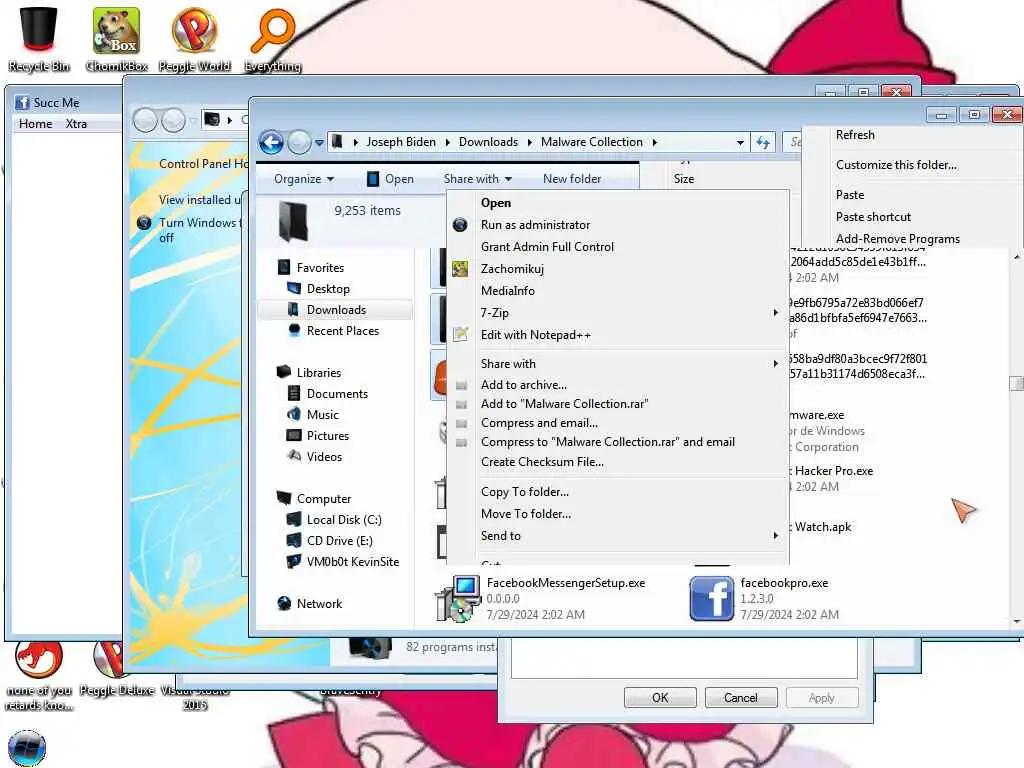Click Downloads in the address breadcrumb
Screen dimensions: 1024x768
(x=488, y=142)
